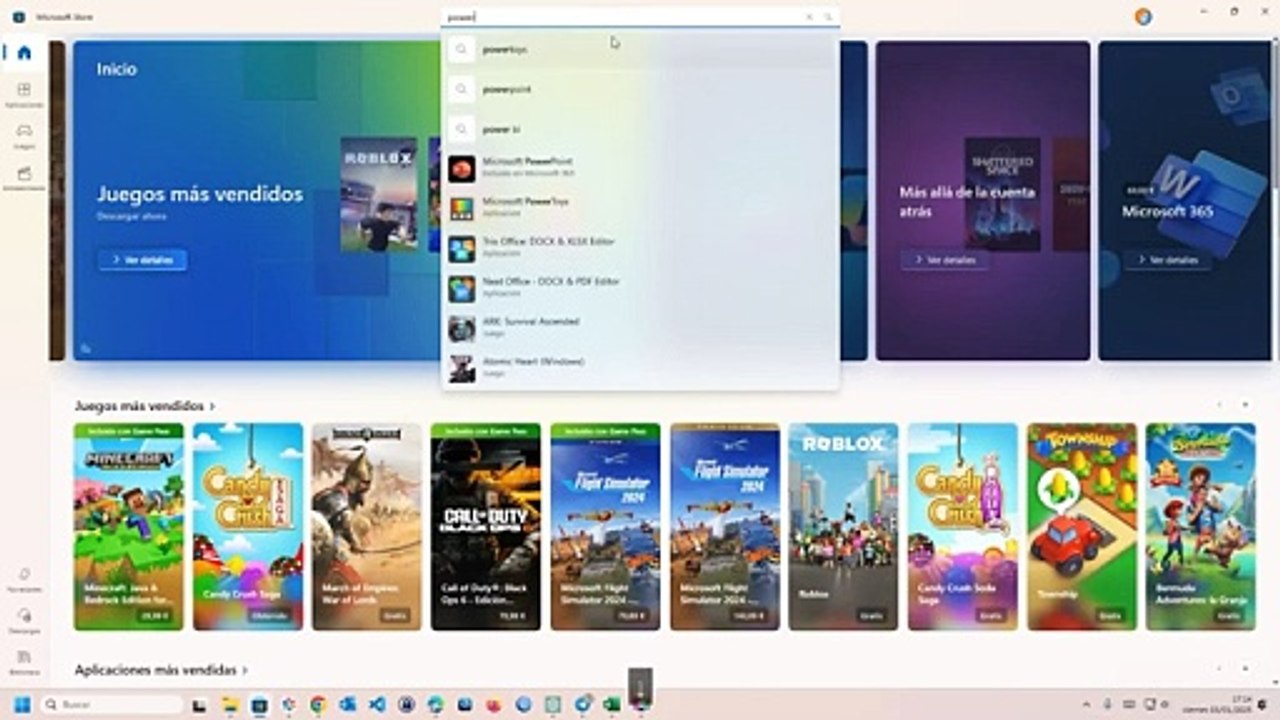Image resolution: width=1280 pixels, height=720 pixels.
Task: Open the Roblox cover in the hero banner
Action: click(379, 194)
